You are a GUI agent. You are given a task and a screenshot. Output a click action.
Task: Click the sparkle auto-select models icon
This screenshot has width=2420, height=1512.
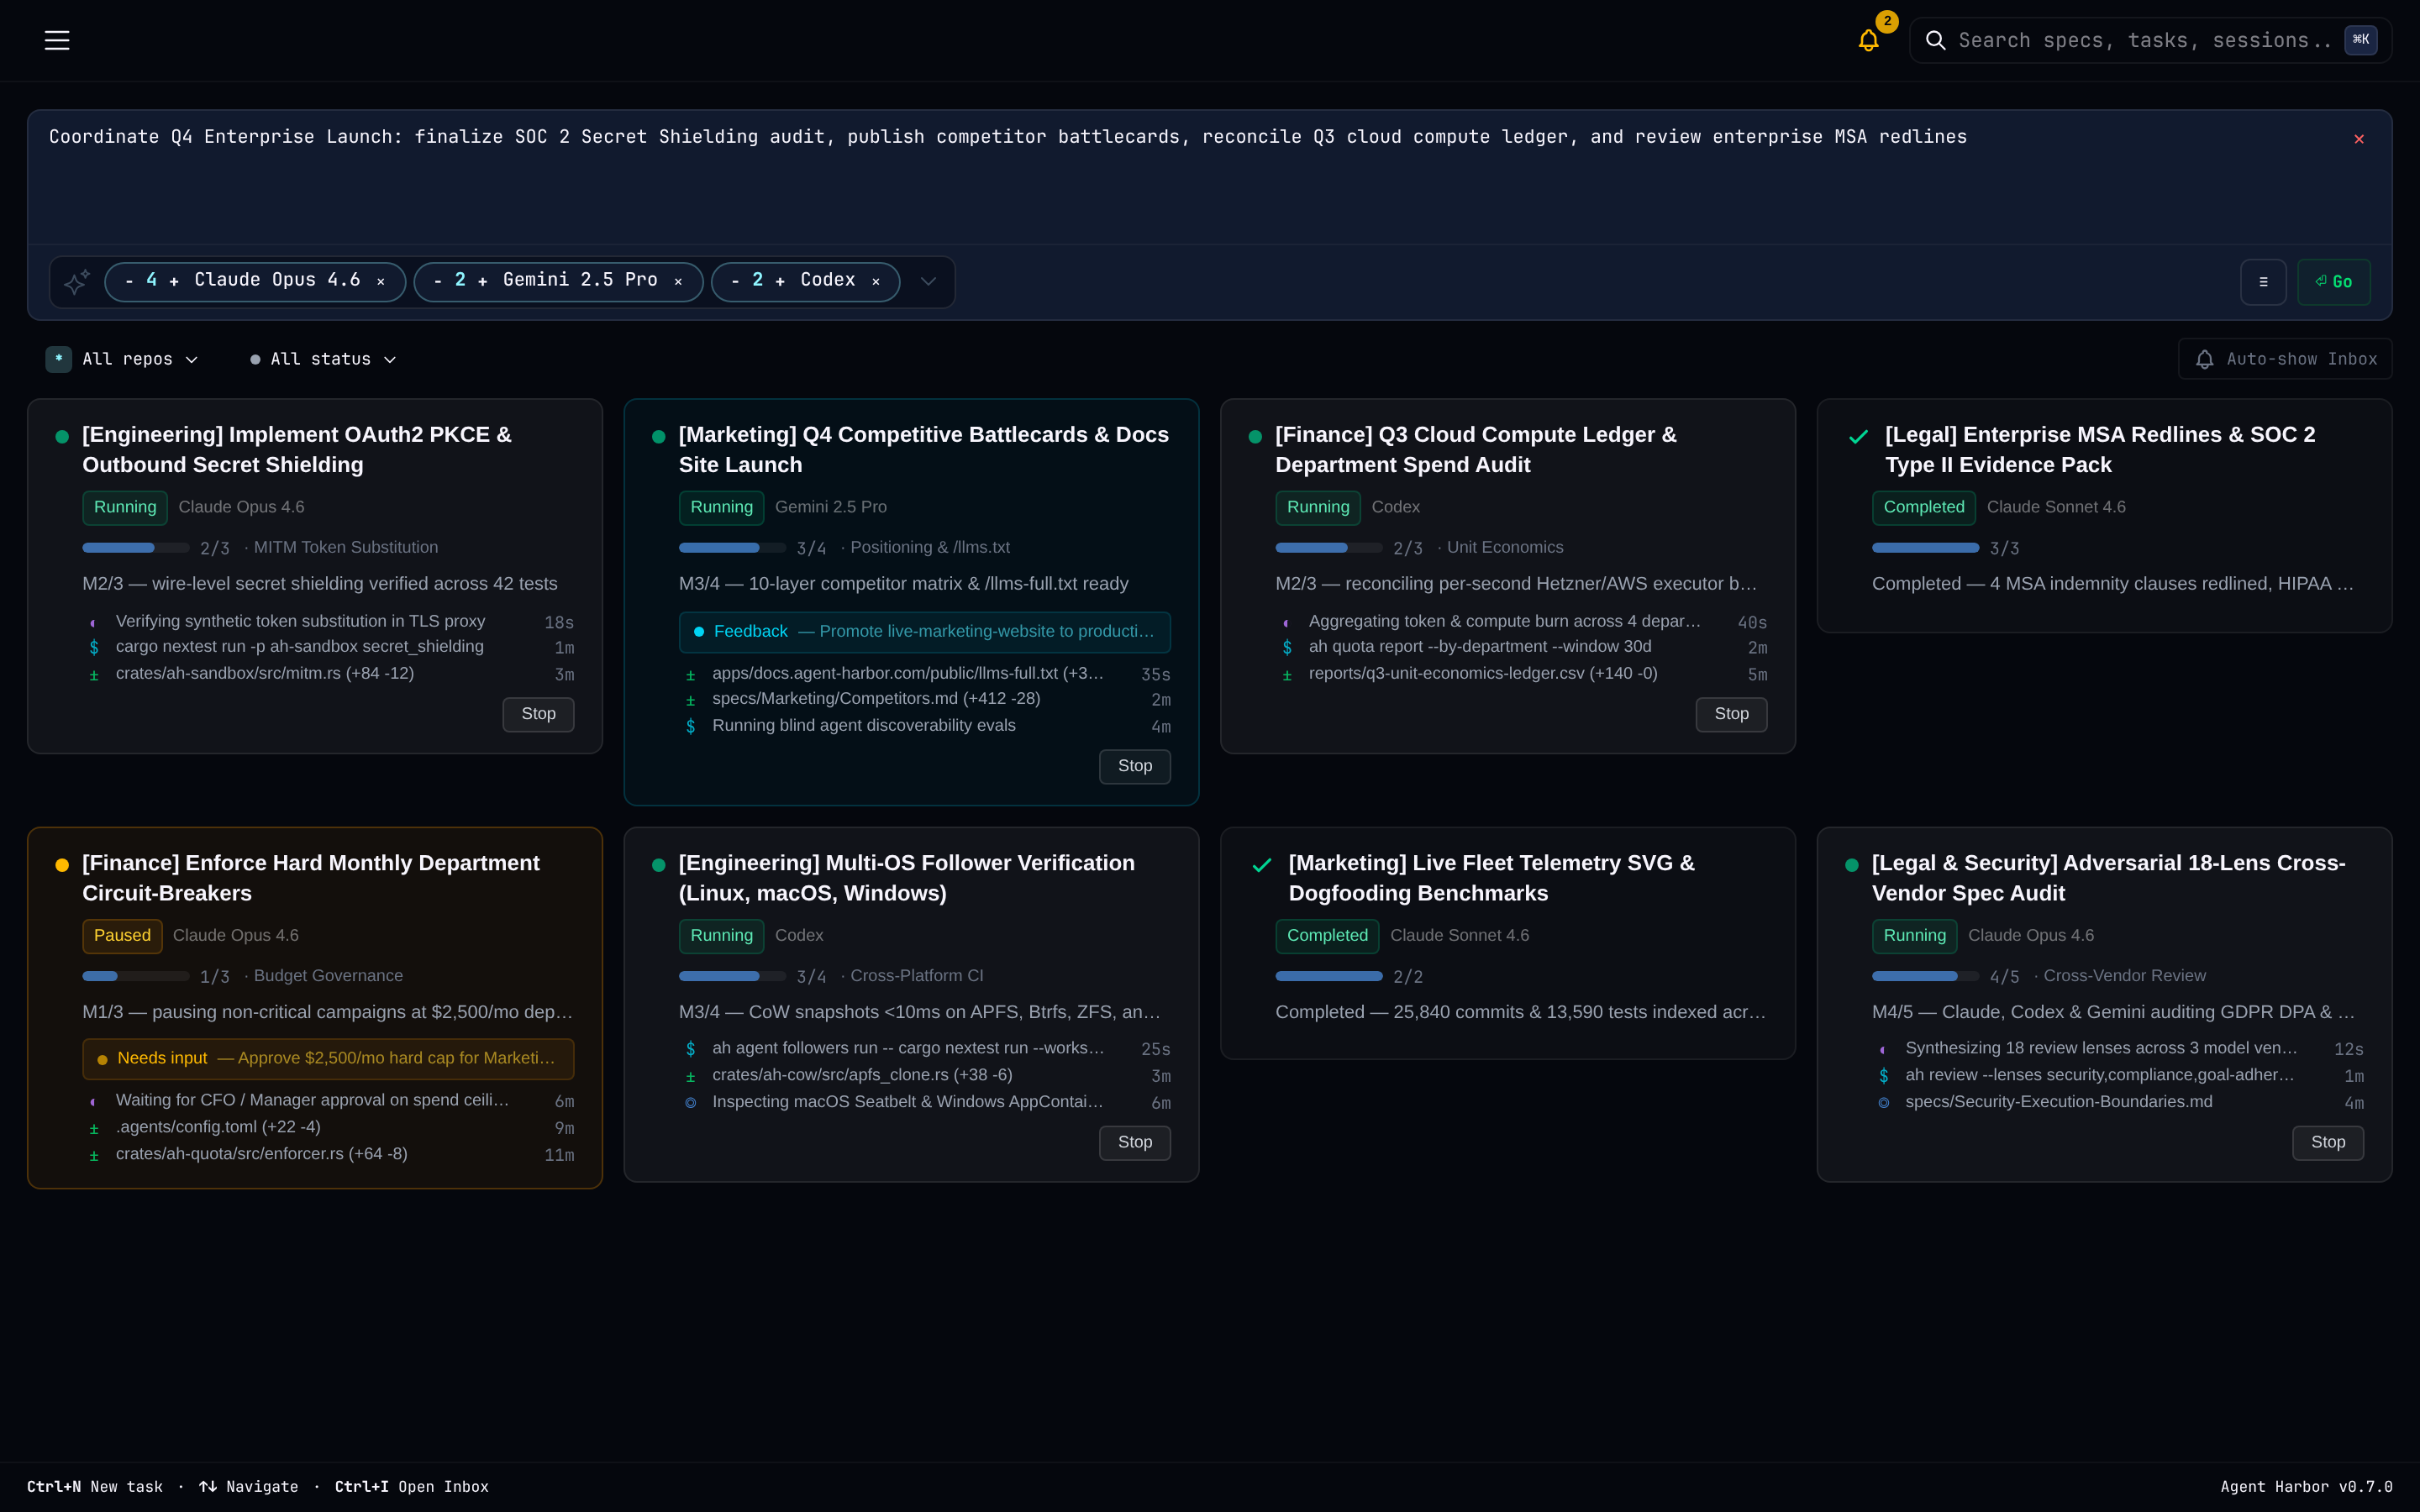(77, 282)
